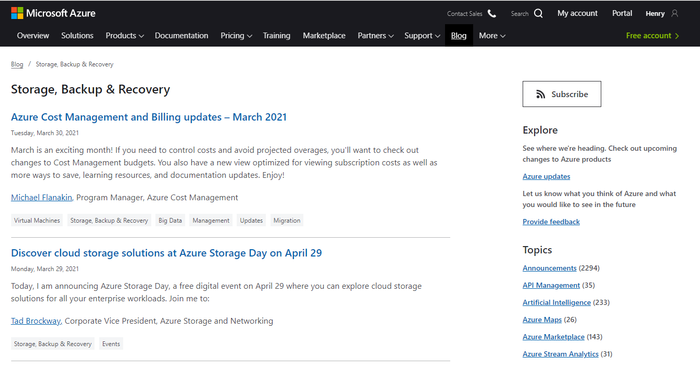Select the Documentation nav item
This screenshot has height=367, width=700.
pyautogui.click(x=181, y=36)
